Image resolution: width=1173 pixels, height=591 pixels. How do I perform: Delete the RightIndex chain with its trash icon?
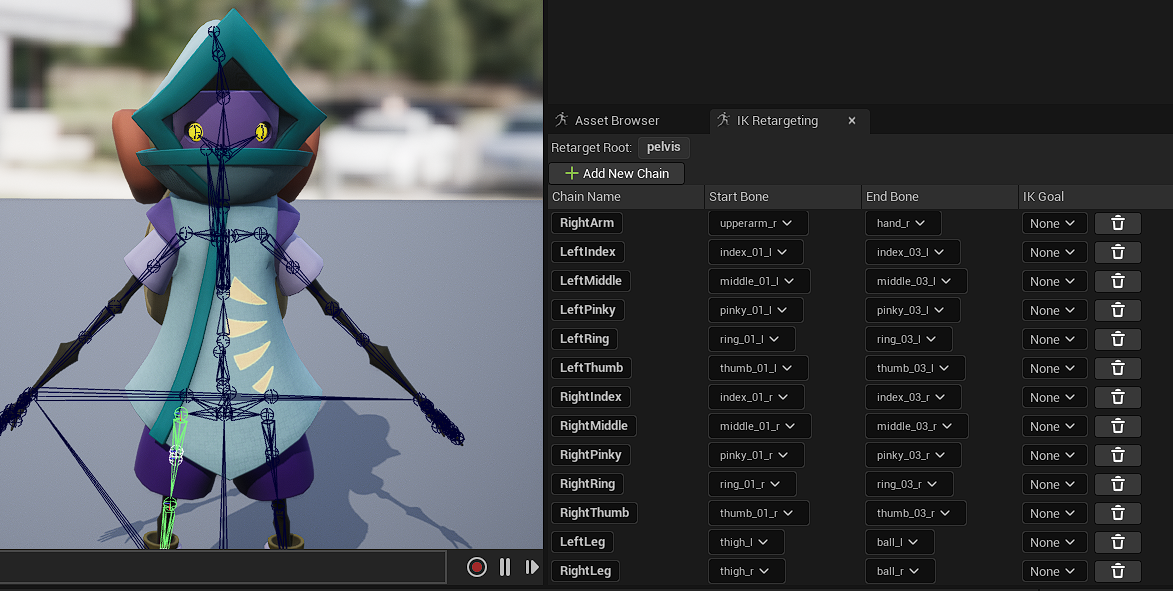point(1118,397)
